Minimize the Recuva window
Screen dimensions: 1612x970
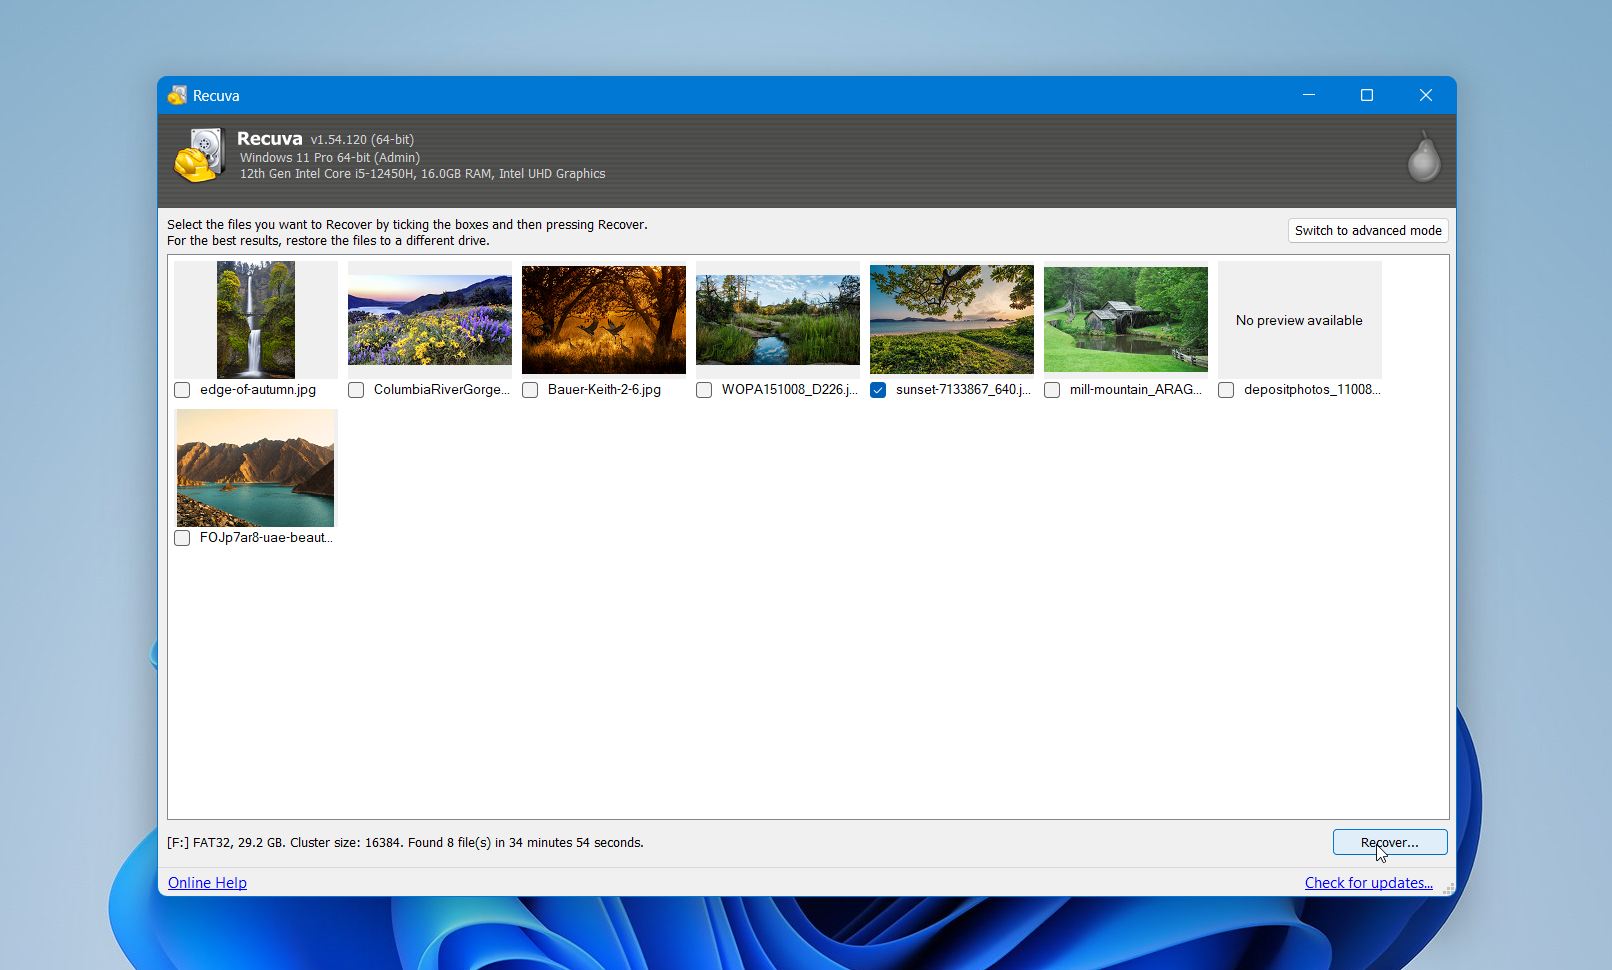[1309, 96]
